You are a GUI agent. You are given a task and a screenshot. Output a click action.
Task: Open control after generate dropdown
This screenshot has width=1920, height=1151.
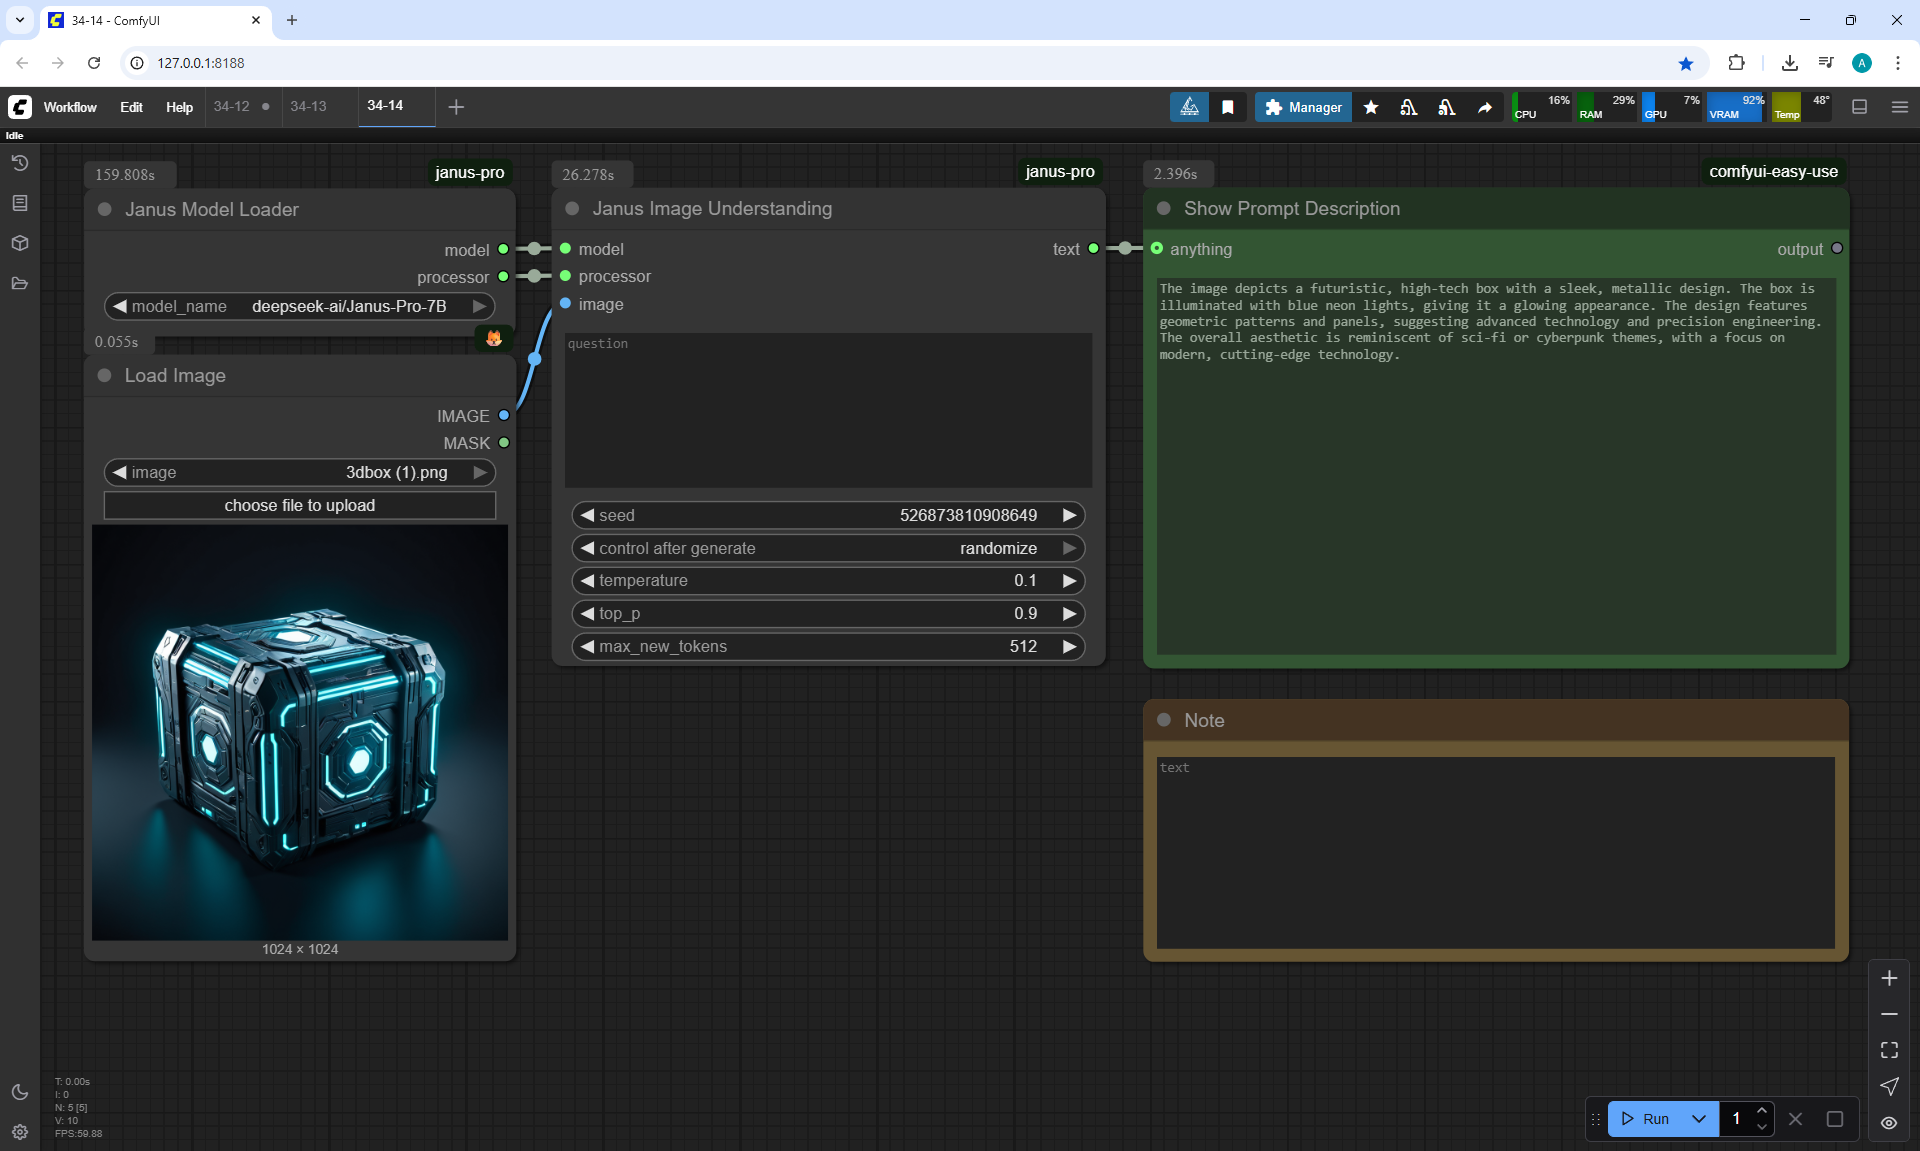coord(827,548)
